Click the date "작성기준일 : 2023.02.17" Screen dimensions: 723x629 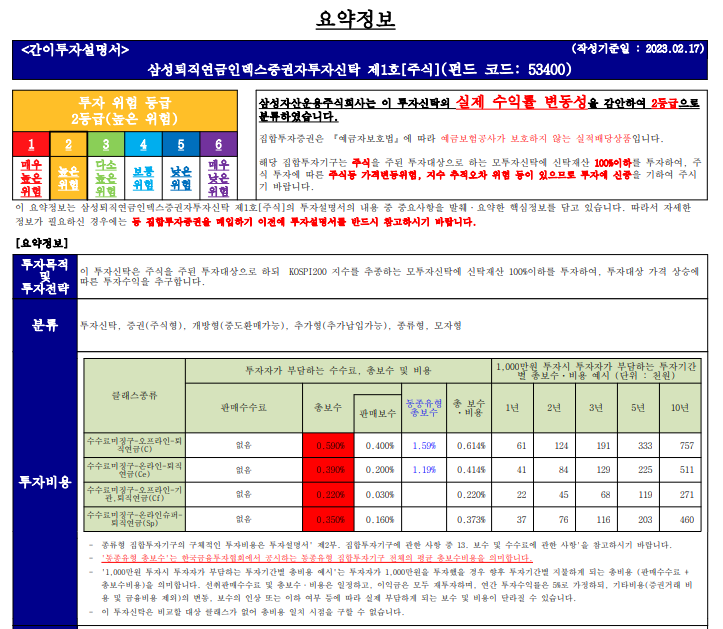(638, 48)
